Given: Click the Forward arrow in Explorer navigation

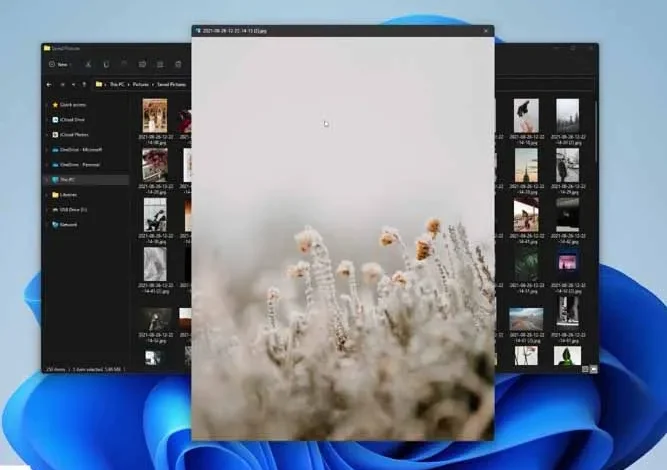Looking at the screenshot, I should (63, 85).
